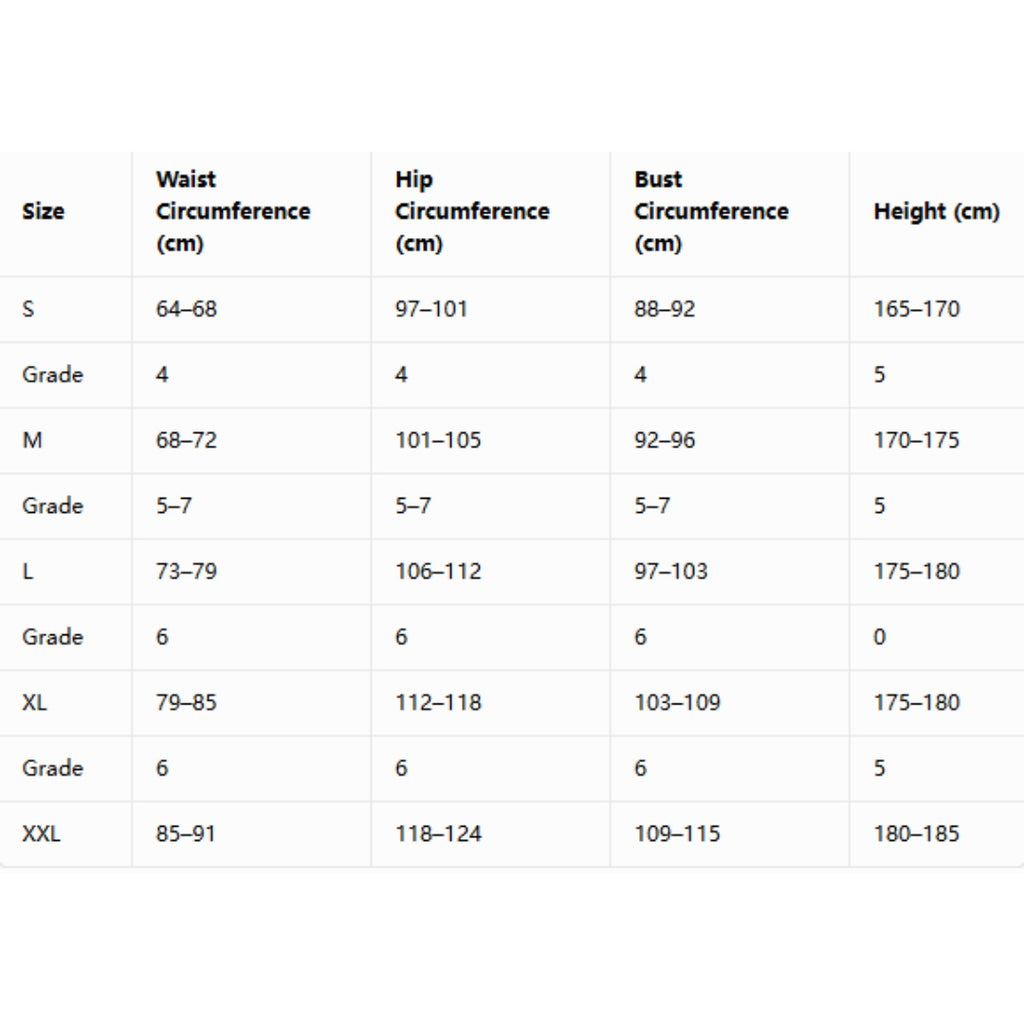Select the 180–185 height cell
This screenshot has height=1024, width=1024.
coord(916,834)
